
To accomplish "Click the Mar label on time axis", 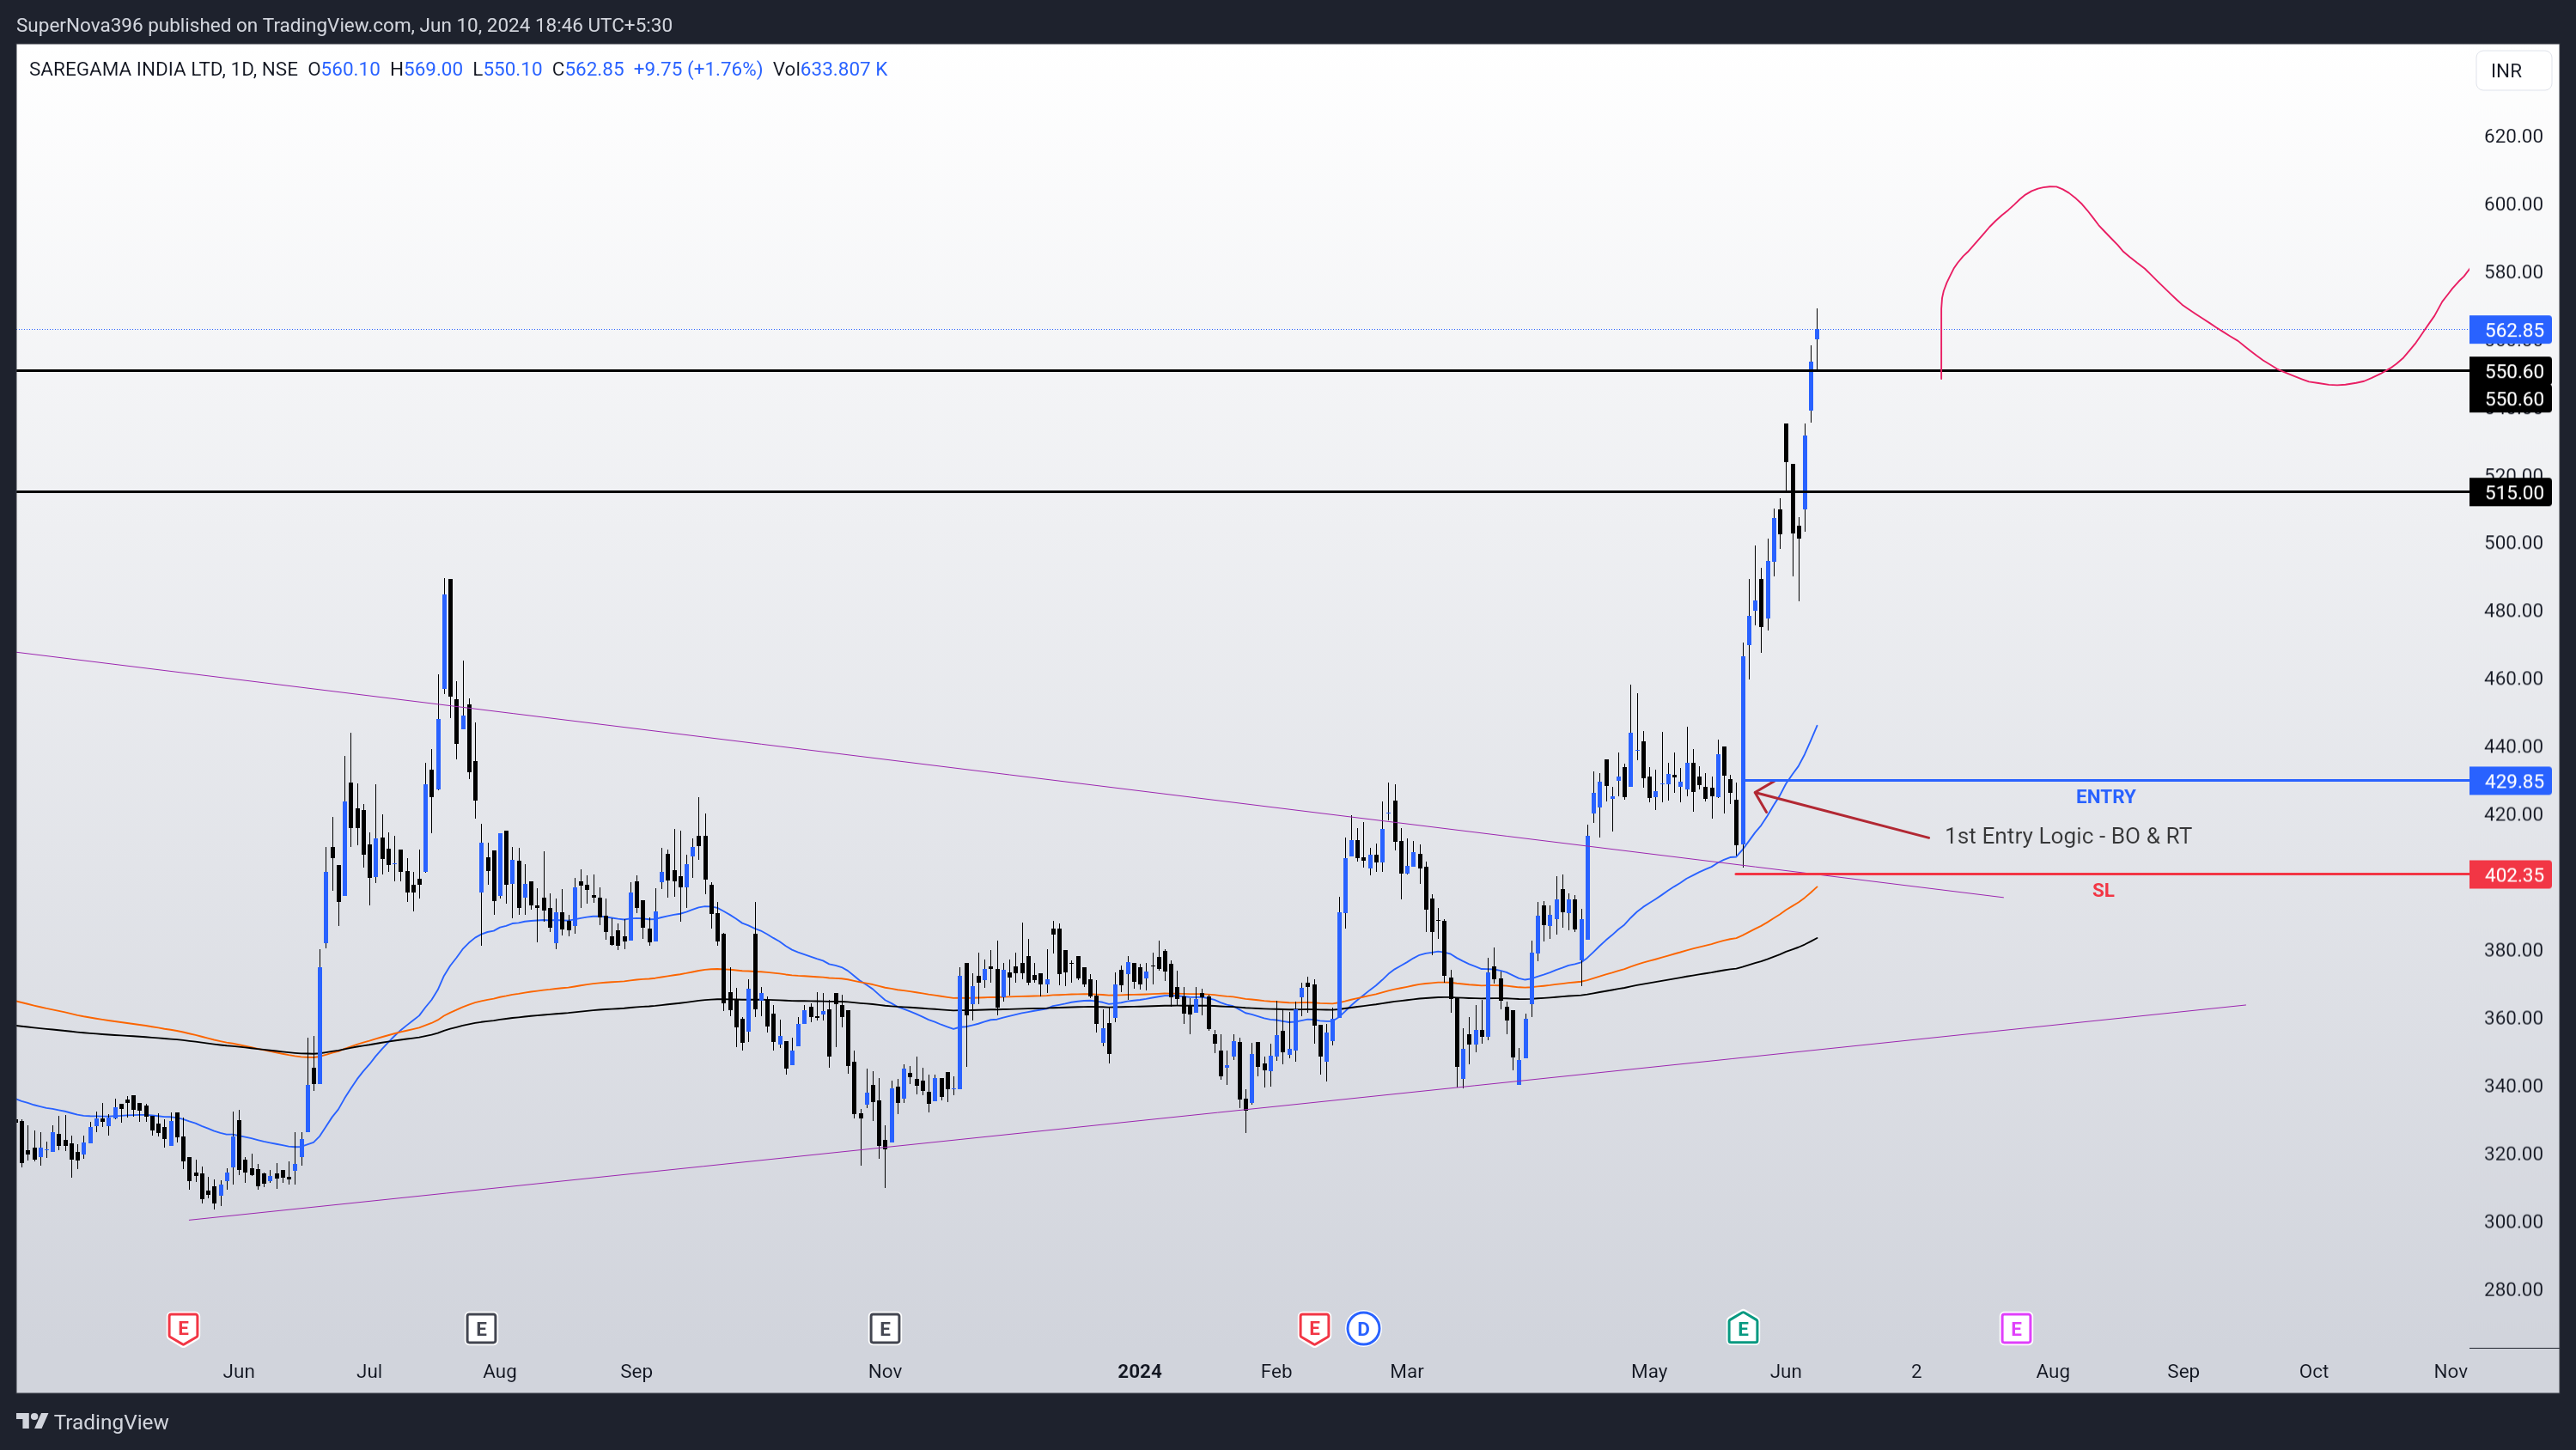I will coord(1406,1371).
